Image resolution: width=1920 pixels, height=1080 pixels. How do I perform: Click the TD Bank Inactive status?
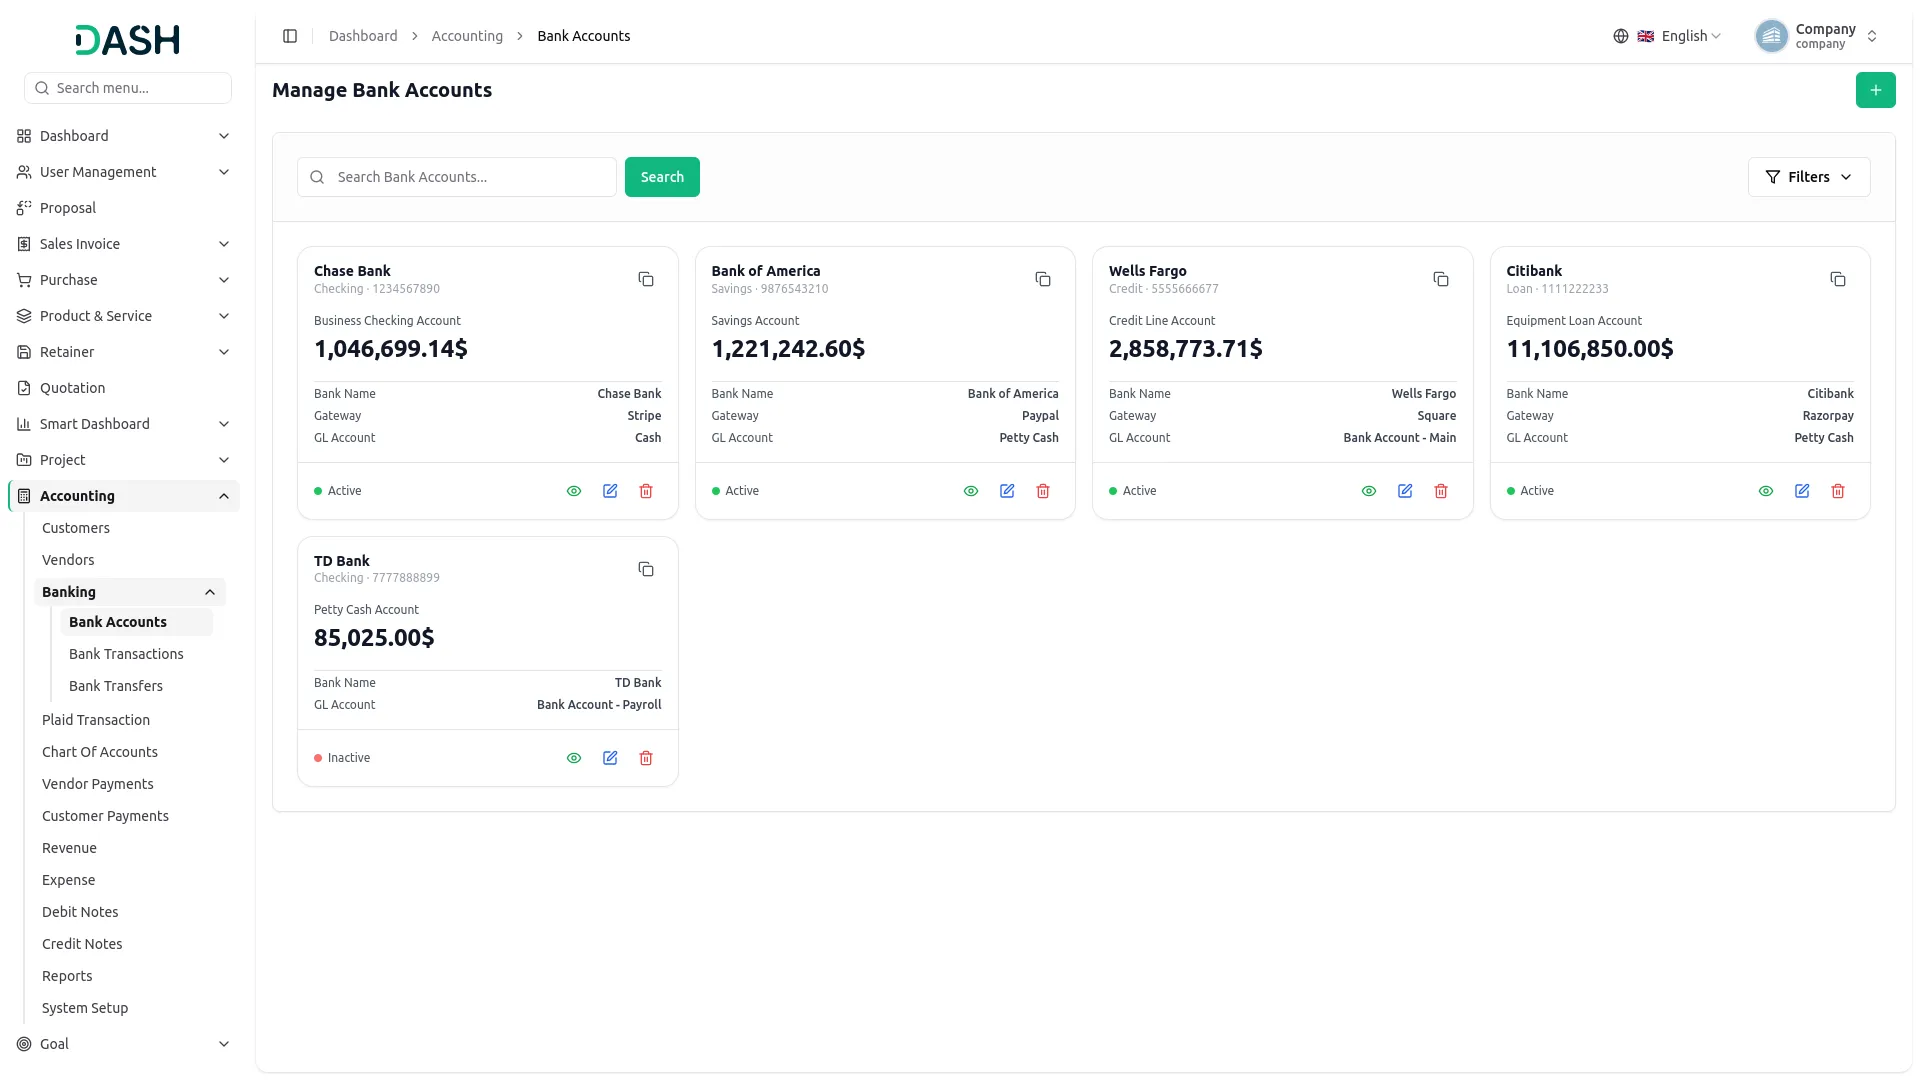point(342,758)
